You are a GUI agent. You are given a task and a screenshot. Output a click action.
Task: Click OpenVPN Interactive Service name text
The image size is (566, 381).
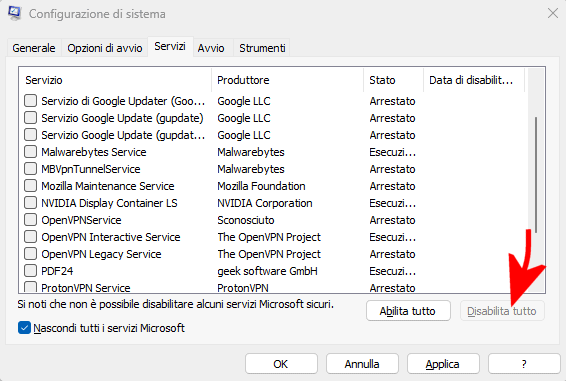111,237
